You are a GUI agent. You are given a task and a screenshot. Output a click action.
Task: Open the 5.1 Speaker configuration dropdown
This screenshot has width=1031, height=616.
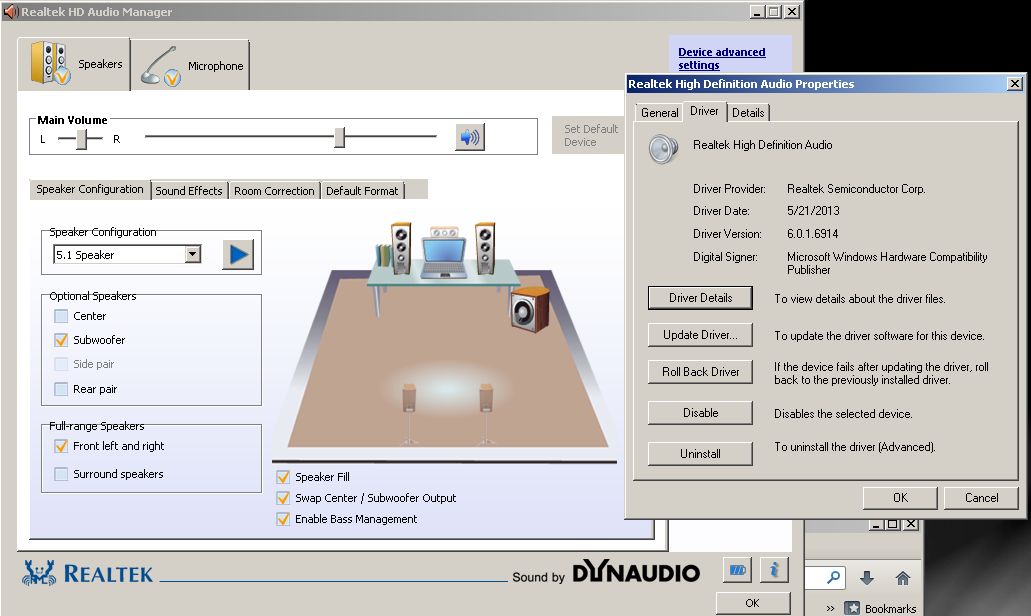(x=193, y=254)
